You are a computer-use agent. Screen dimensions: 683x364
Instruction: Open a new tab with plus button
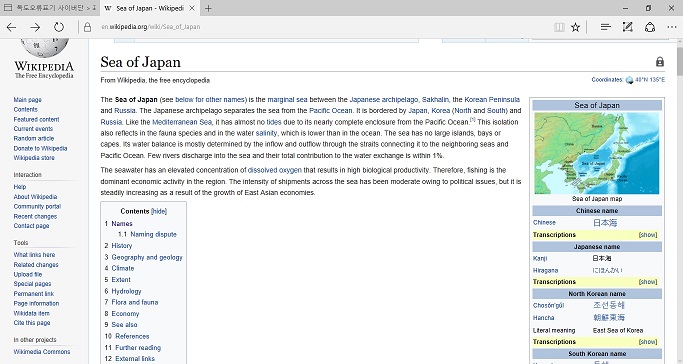point(208,8)
